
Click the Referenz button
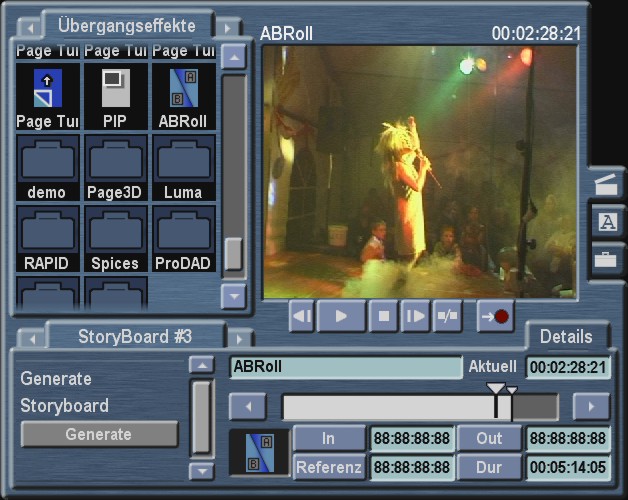point(329,466)
